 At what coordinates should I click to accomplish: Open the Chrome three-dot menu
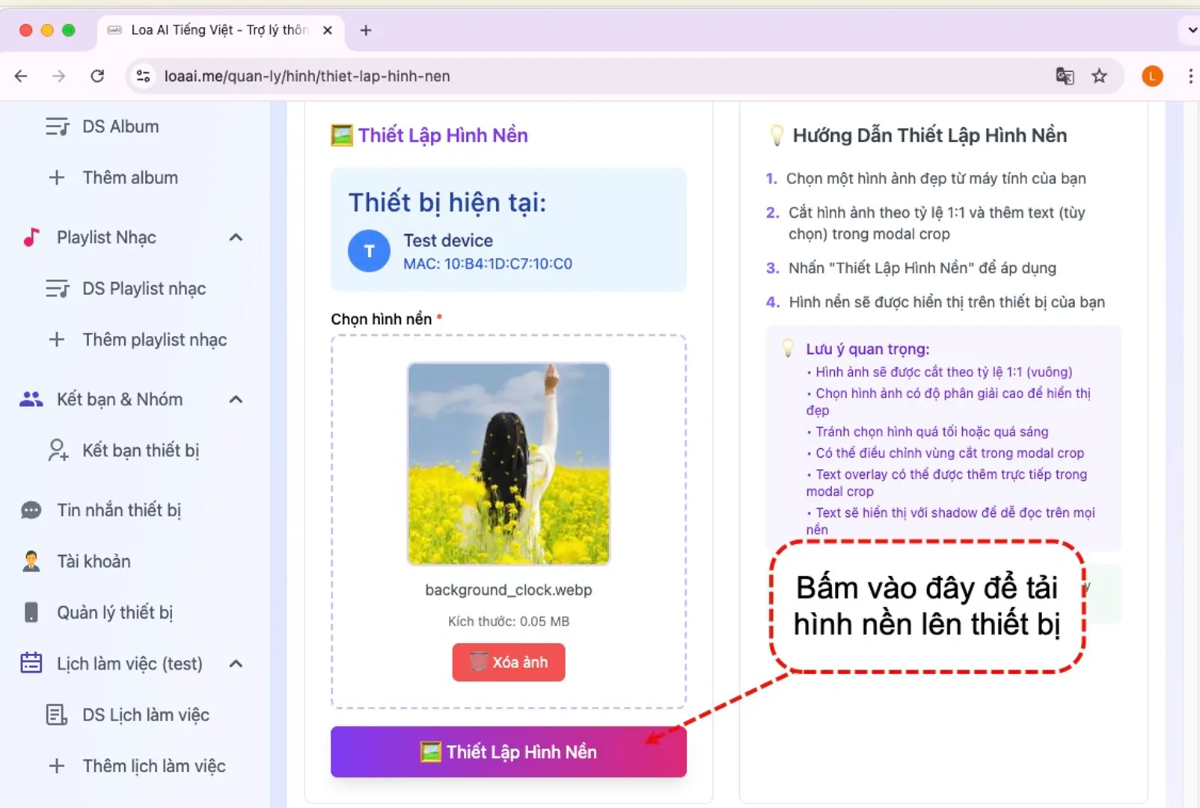pyautogui.click(x=1190, y=76)
